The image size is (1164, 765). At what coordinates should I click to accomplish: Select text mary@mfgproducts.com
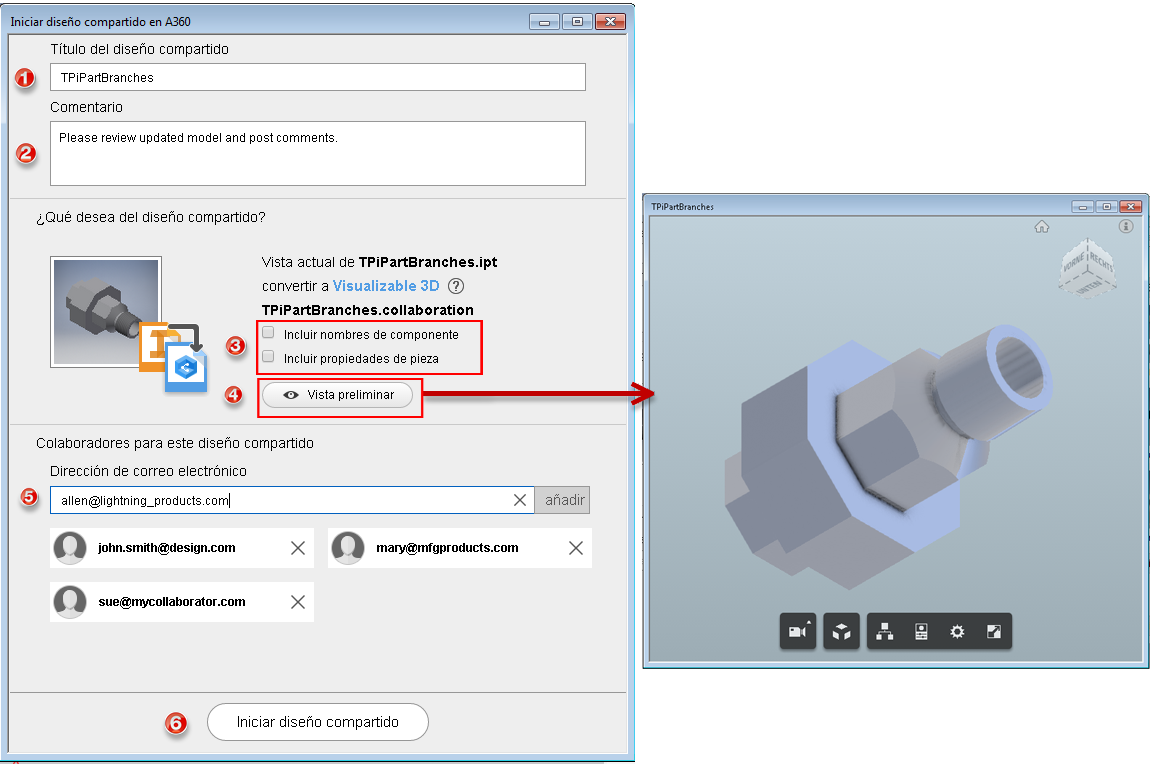coord(447,548)
